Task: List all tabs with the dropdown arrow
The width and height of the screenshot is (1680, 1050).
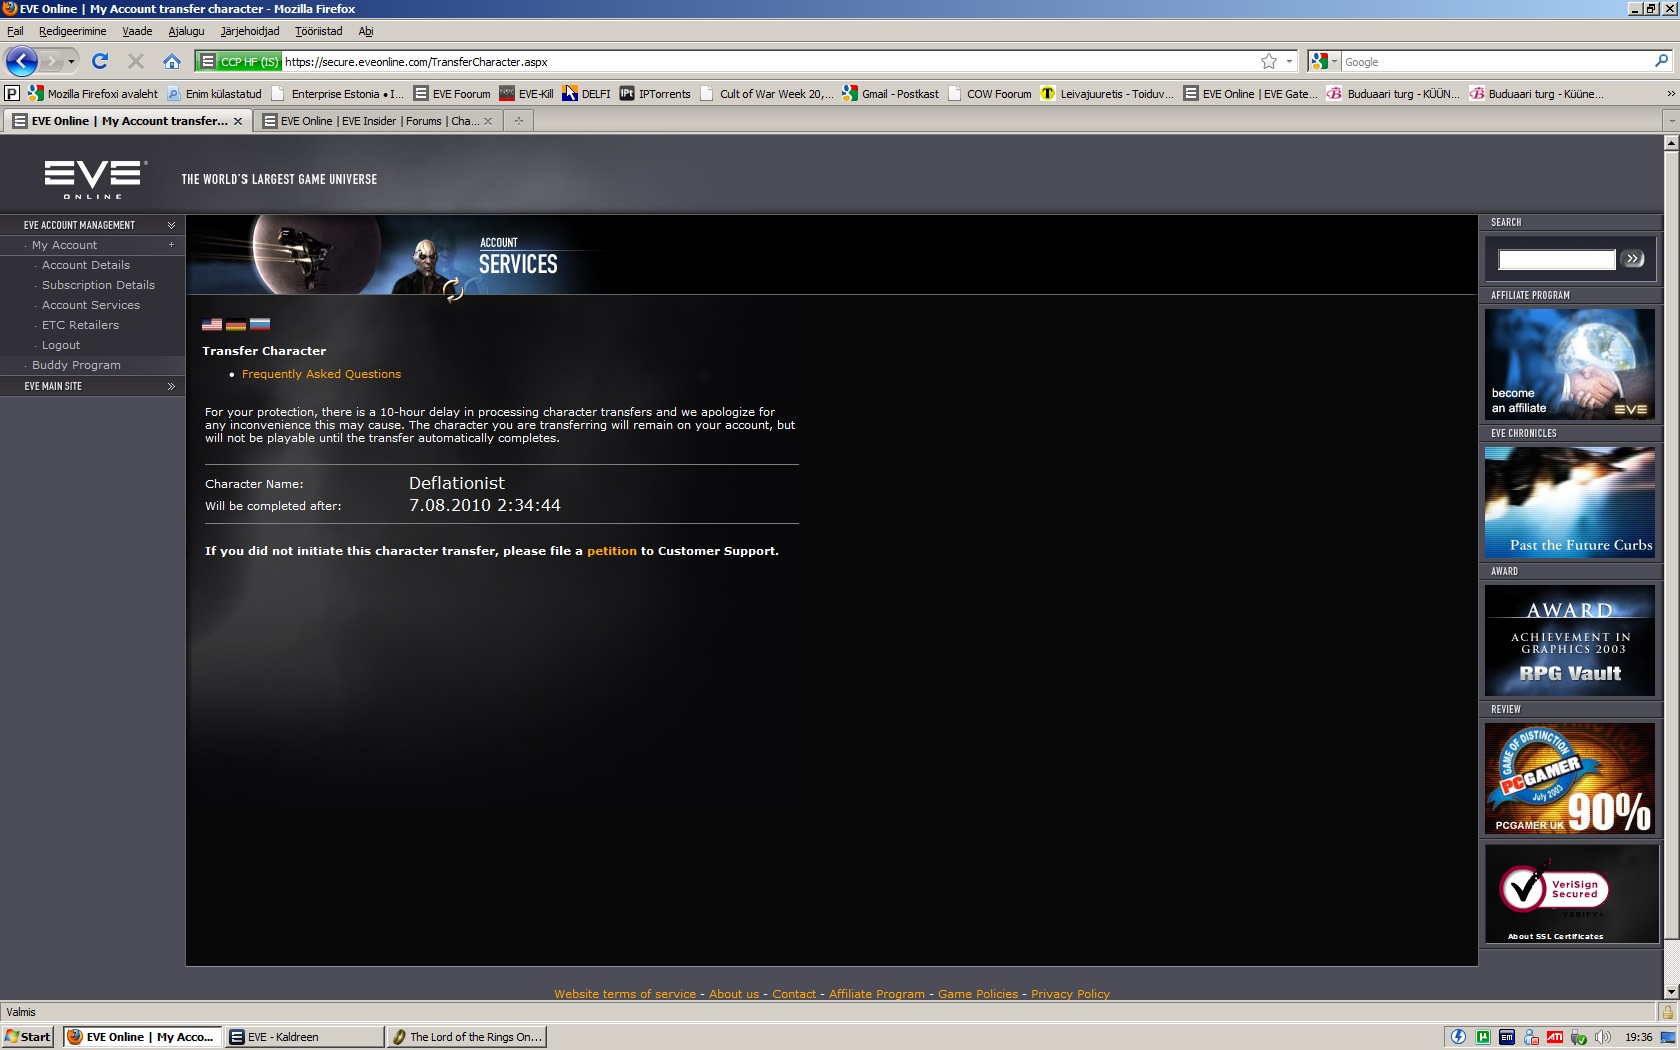Action: point(1670,121)
